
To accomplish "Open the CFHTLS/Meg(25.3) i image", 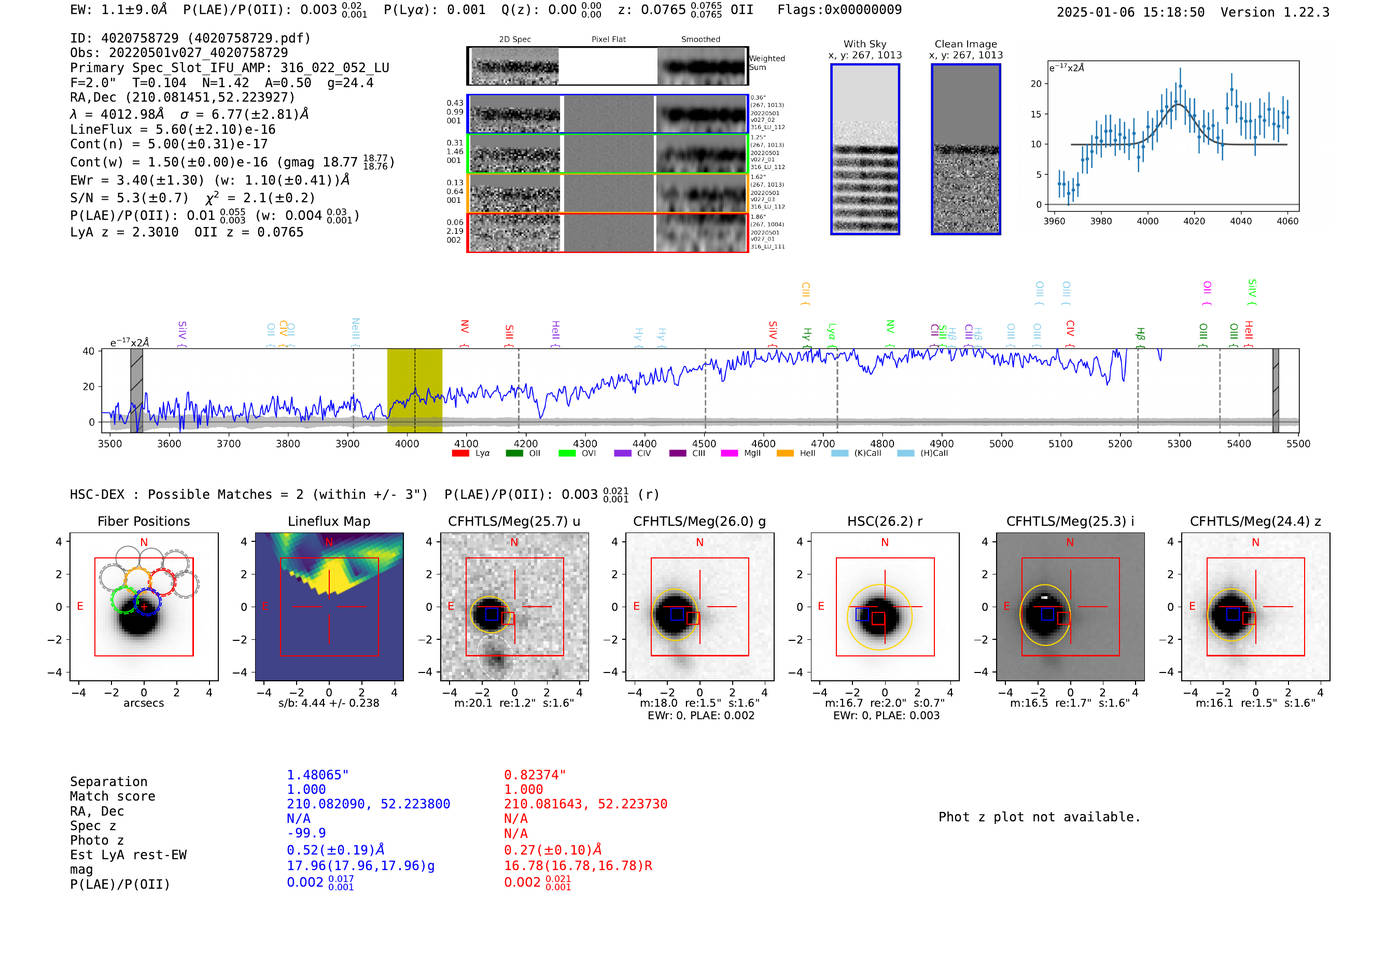I will tap(1070, 606).
